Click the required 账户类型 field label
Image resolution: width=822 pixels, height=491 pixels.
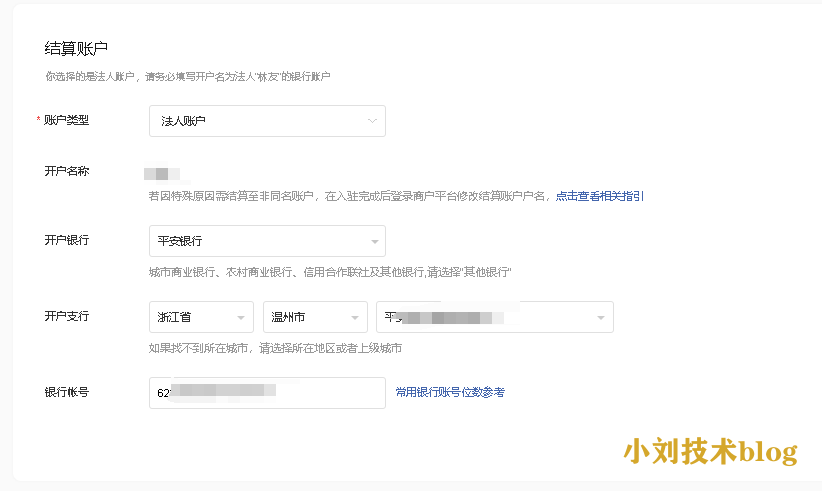[x=66, y=120]
